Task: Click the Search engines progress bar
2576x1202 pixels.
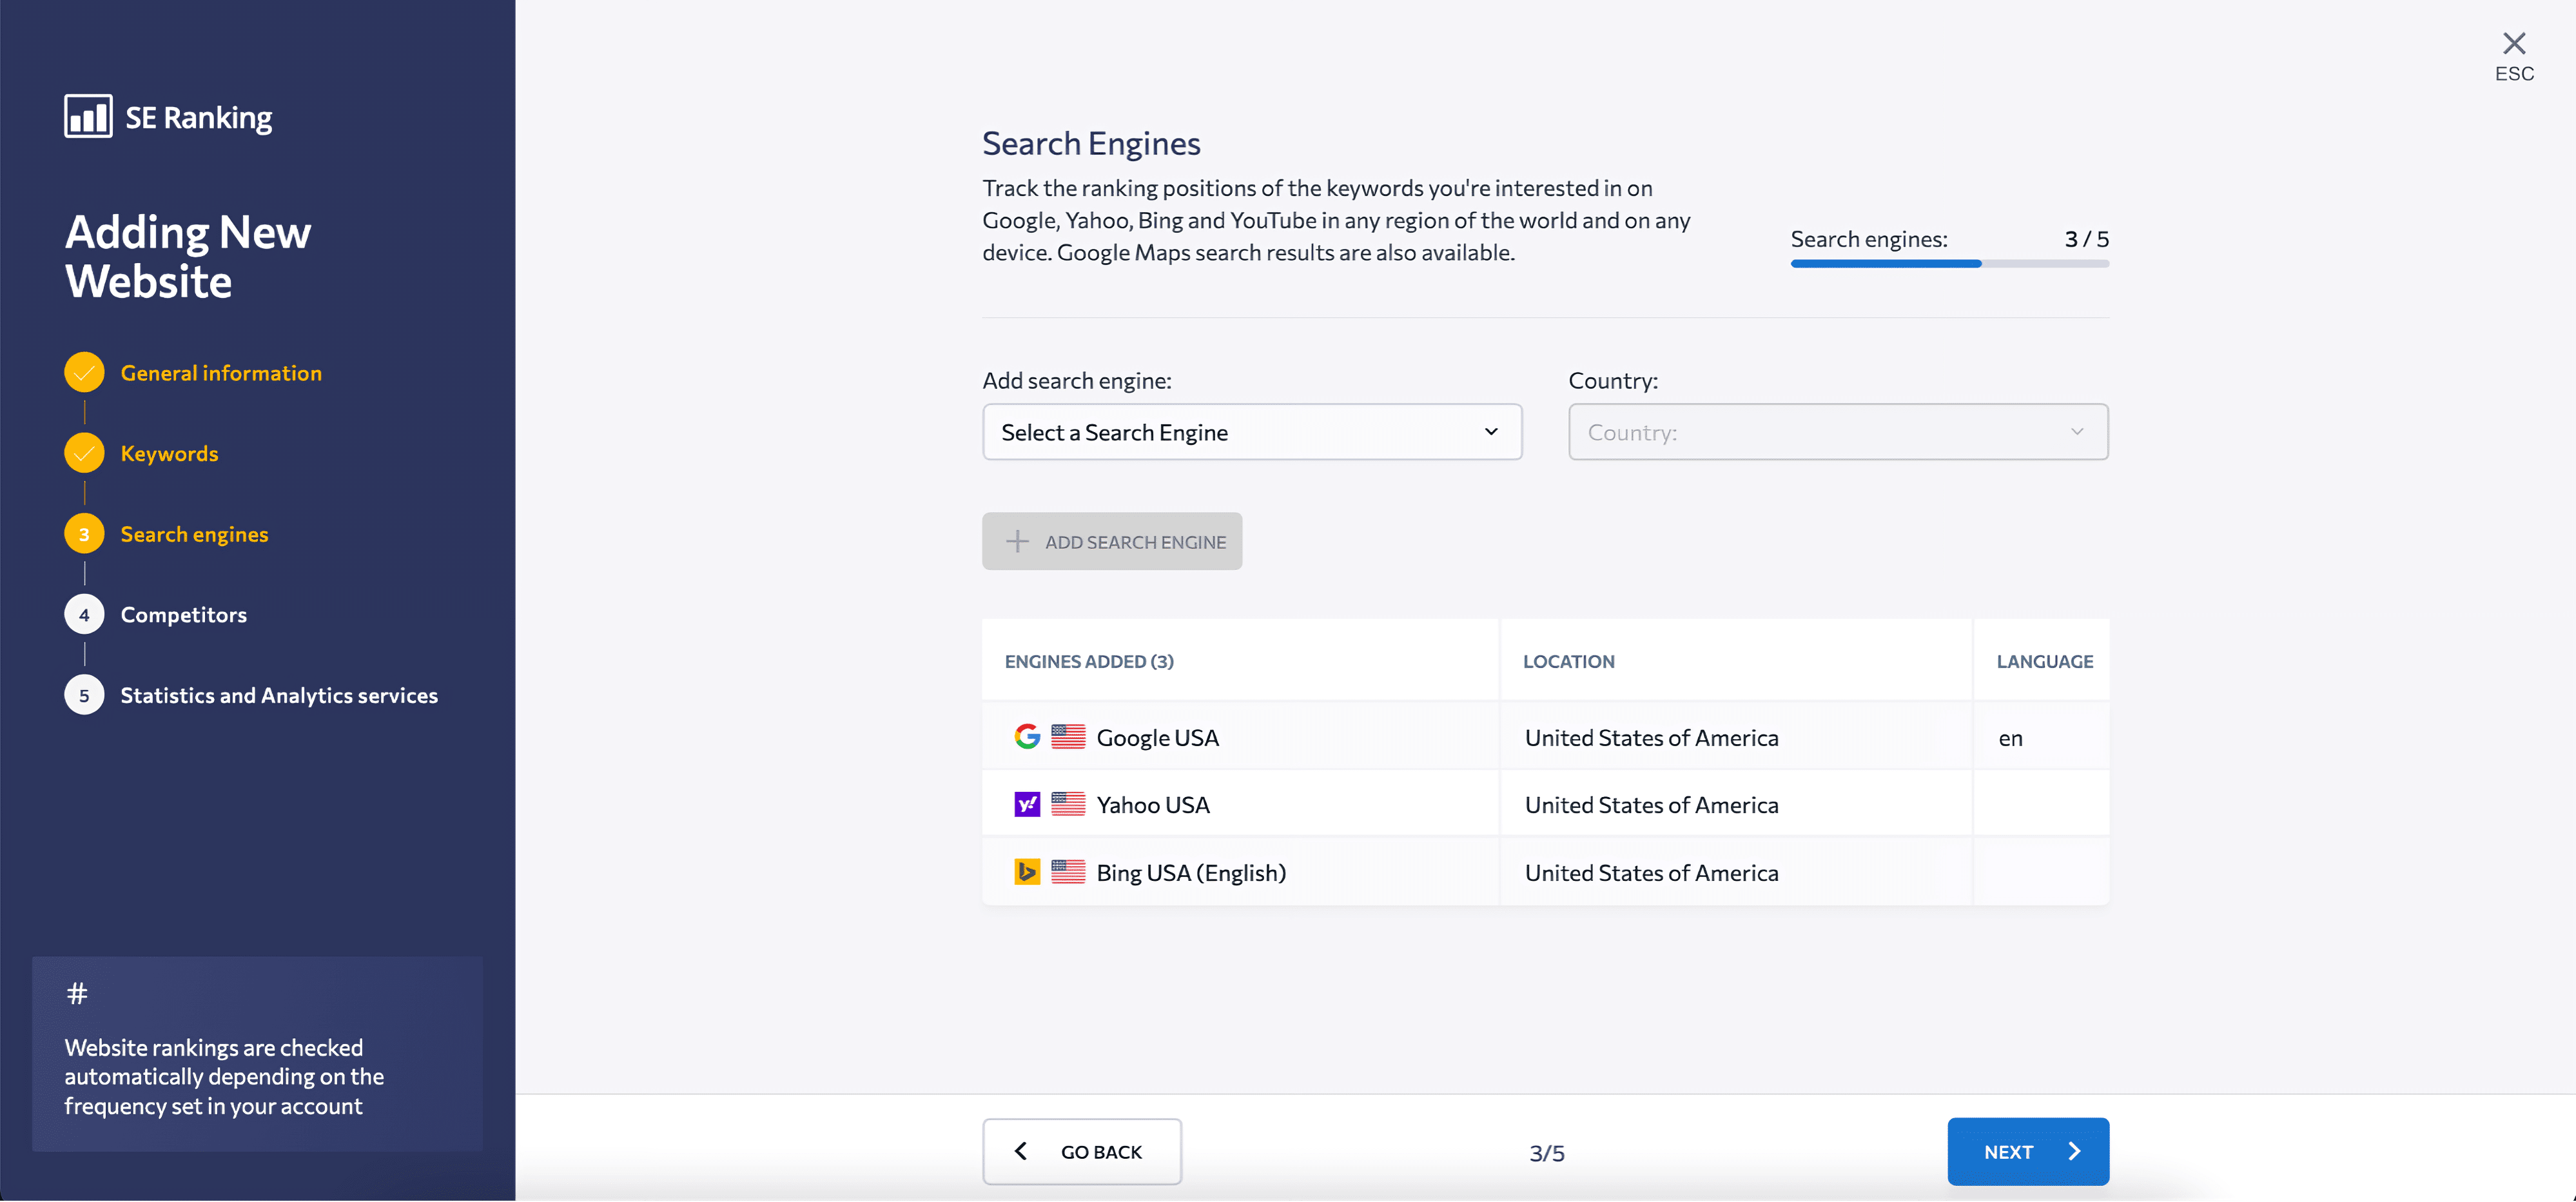Action: click(x=1949, y=264)
